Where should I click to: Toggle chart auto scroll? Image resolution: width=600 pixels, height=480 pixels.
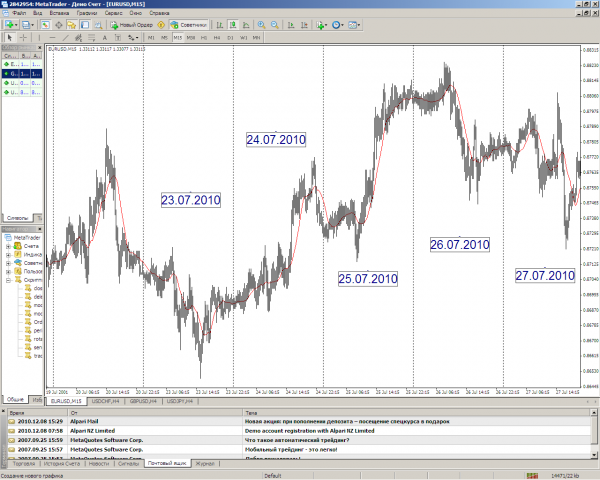pyautogui.click(x=291, y=25)
